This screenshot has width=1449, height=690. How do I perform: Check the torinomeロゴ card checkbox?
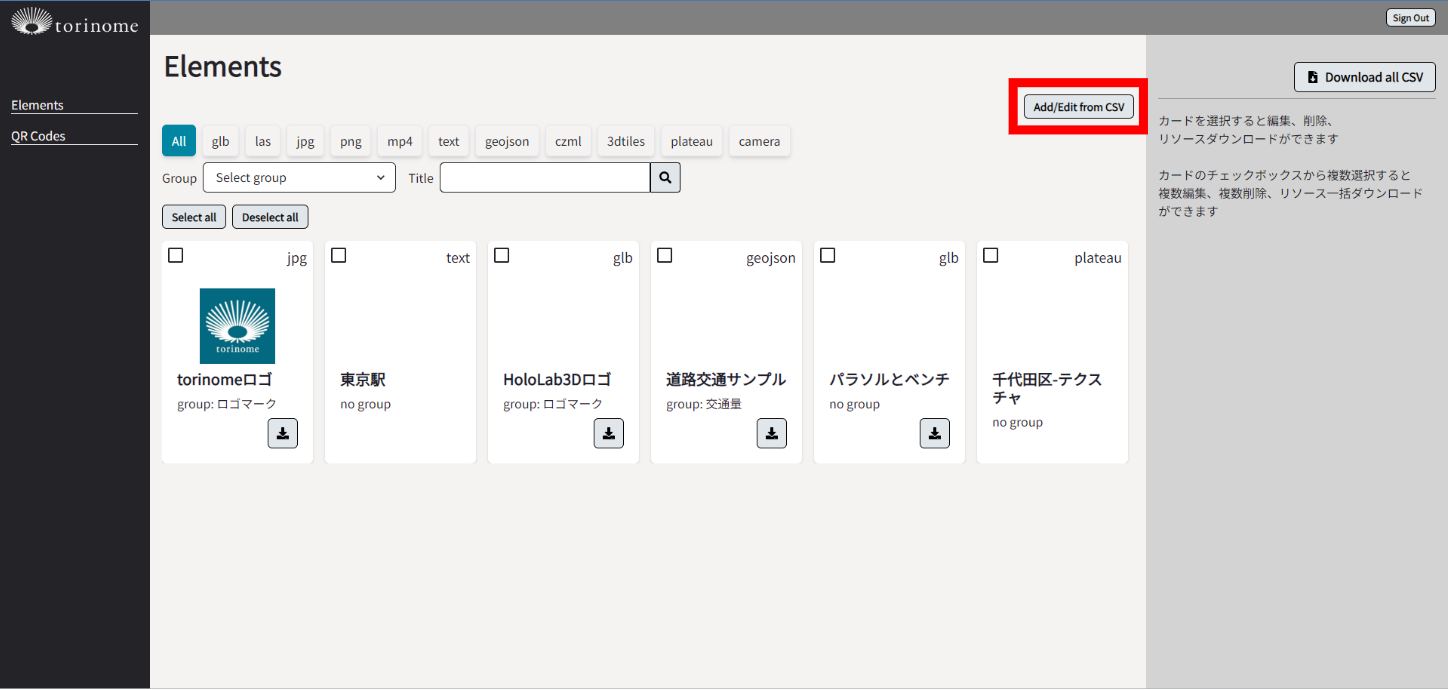pos(176,256)
